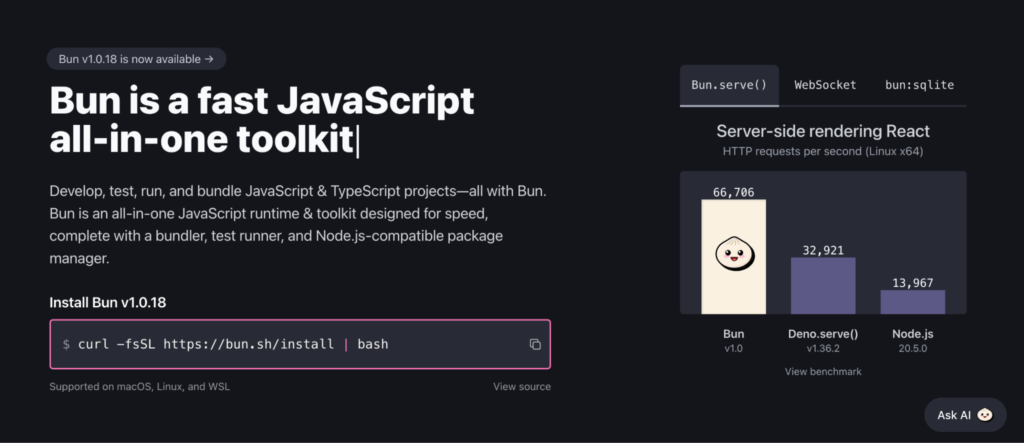1024x443 pixels.
Task: Click the View source link
Action: tap(521, 387)
